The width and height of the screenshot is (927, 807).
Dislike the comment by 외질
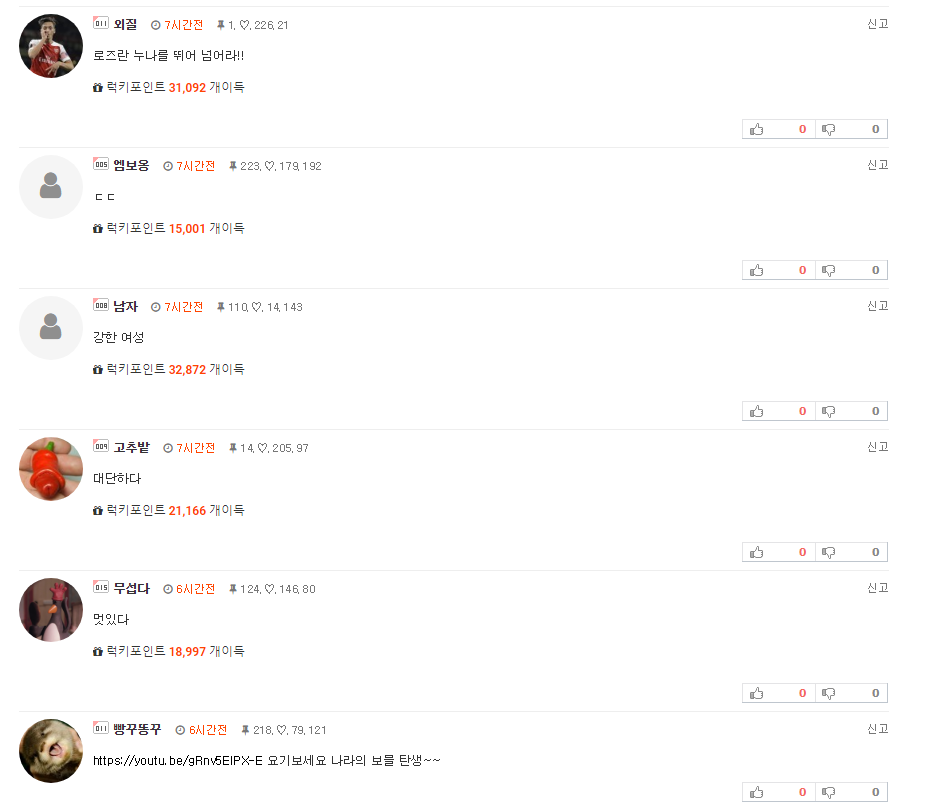(851, 129)
